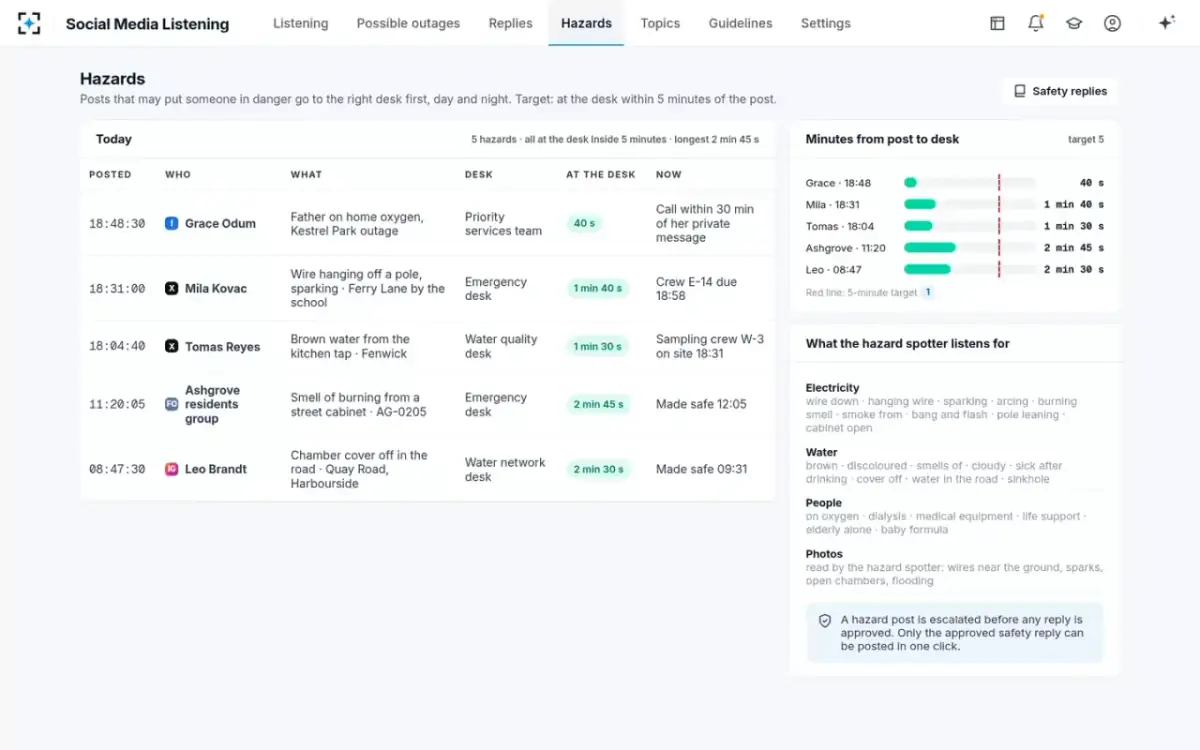Click the Social Media Listening logo icon
This screenshot has height=750, width=1200.
click(29, 23)
